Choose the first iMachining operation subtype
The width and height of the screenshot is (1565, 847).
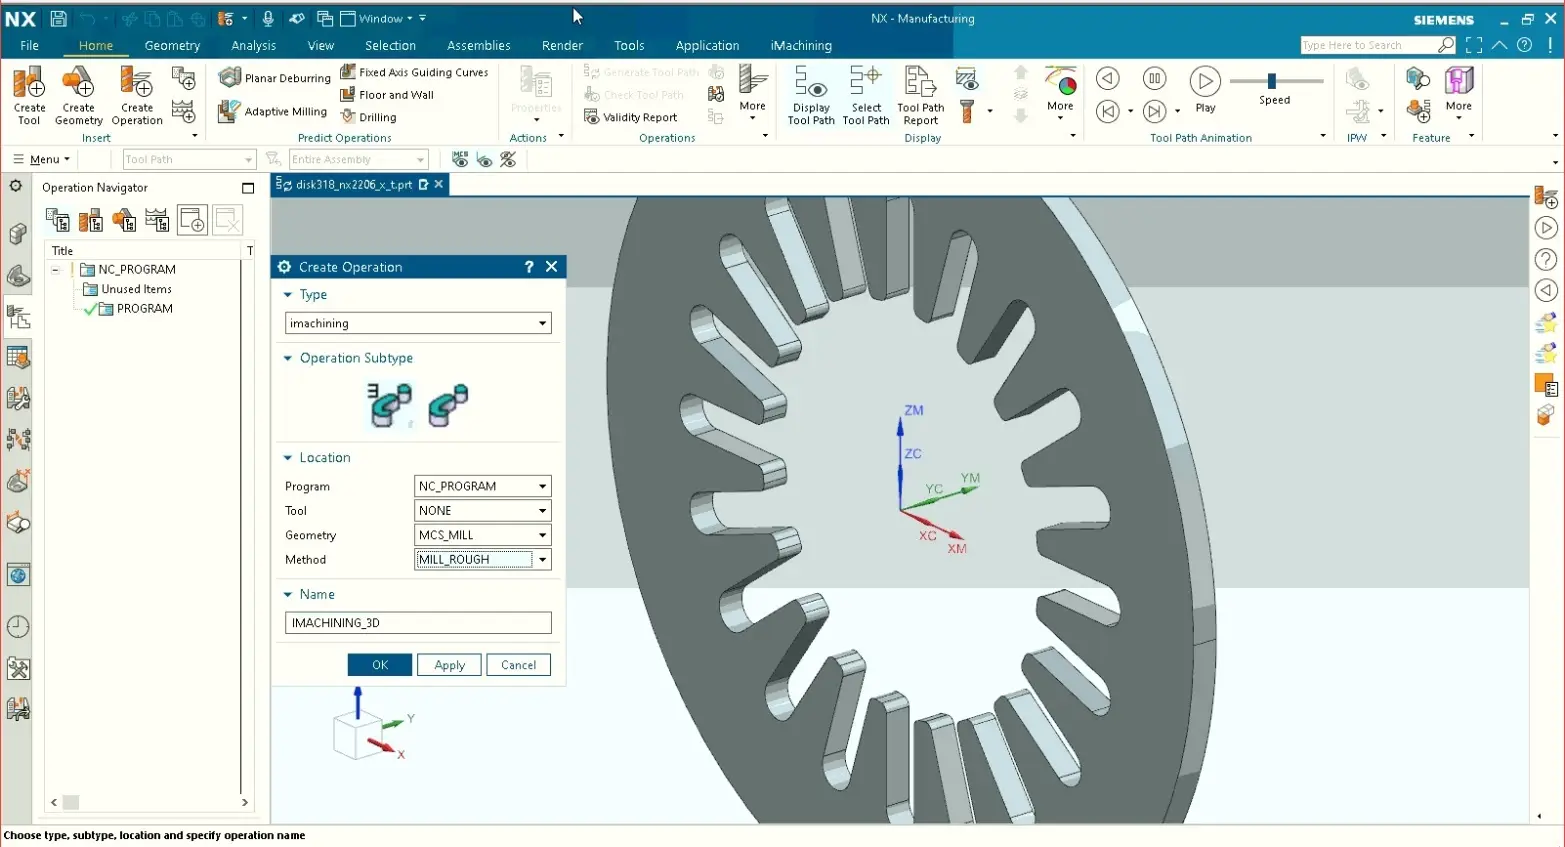(x=390, y=405)
